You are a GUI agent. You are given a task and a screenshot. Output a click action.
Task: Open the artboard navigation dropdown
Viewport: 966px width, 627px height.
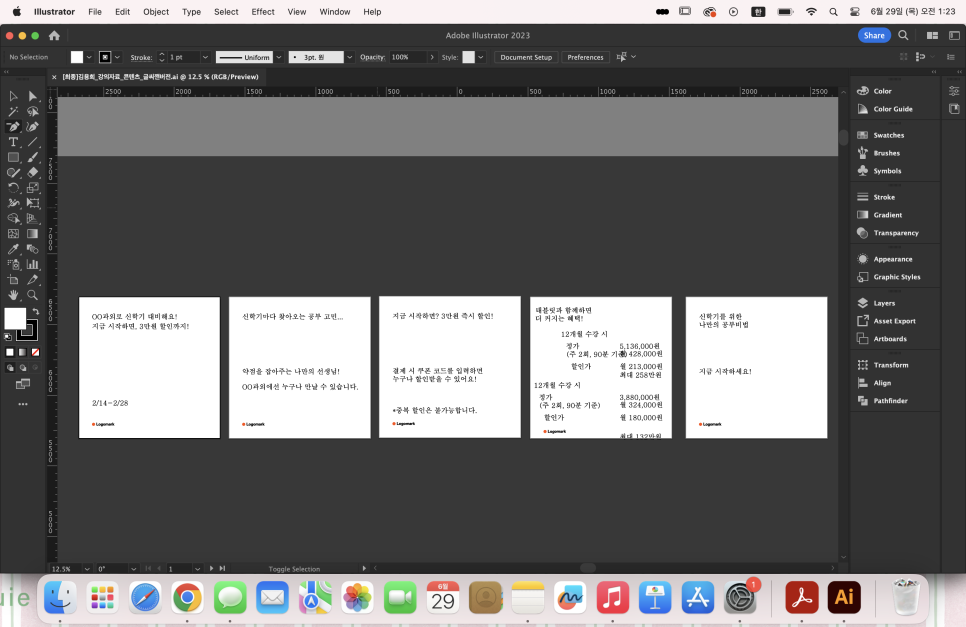click(x=197, y=568)
